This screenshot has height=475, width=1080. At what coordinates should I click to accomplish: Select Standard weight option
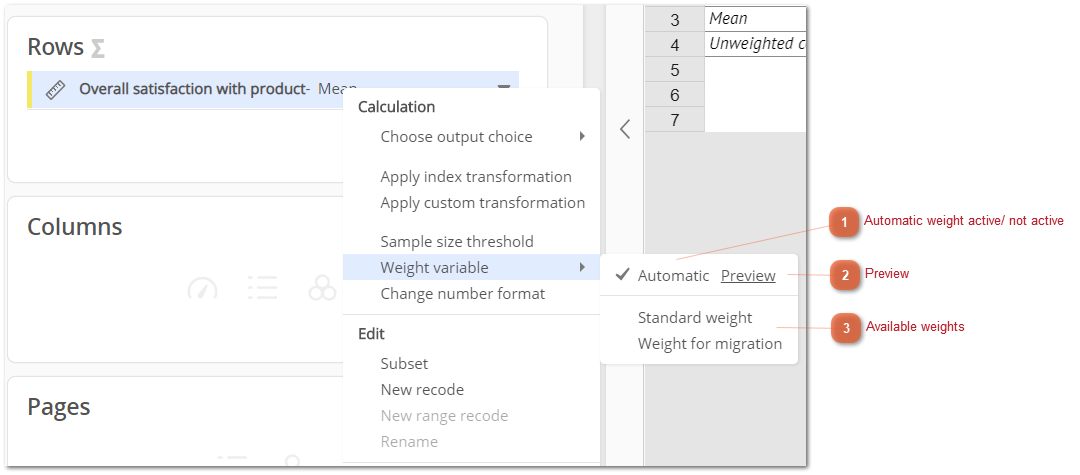pos(695,317)
